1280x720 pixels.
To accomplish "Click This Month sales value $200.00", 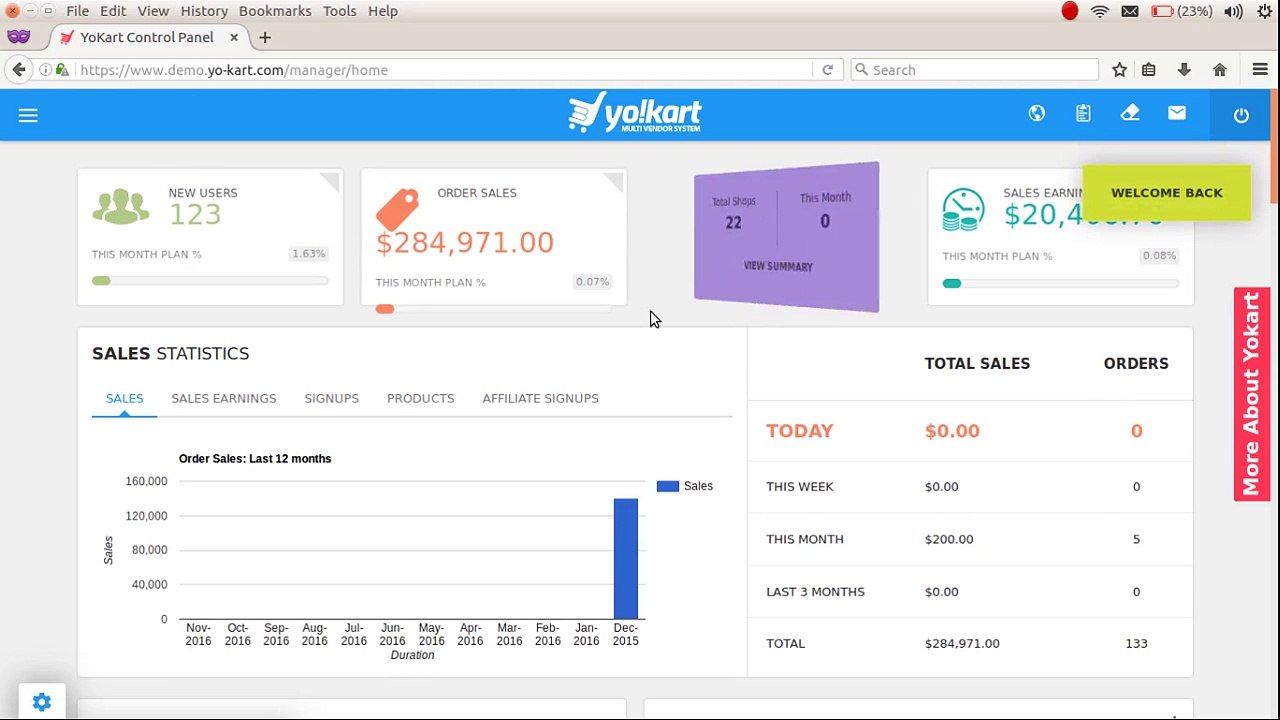I will [x=949, y=539].
